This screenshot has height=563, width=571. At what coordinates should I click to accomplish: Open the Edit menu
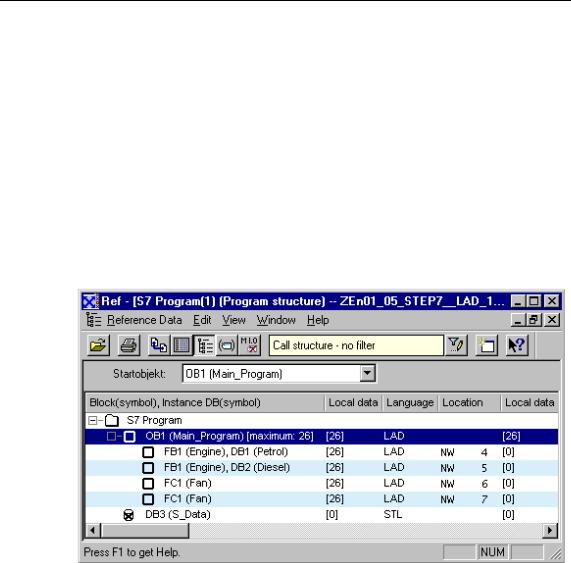point(202,320)
